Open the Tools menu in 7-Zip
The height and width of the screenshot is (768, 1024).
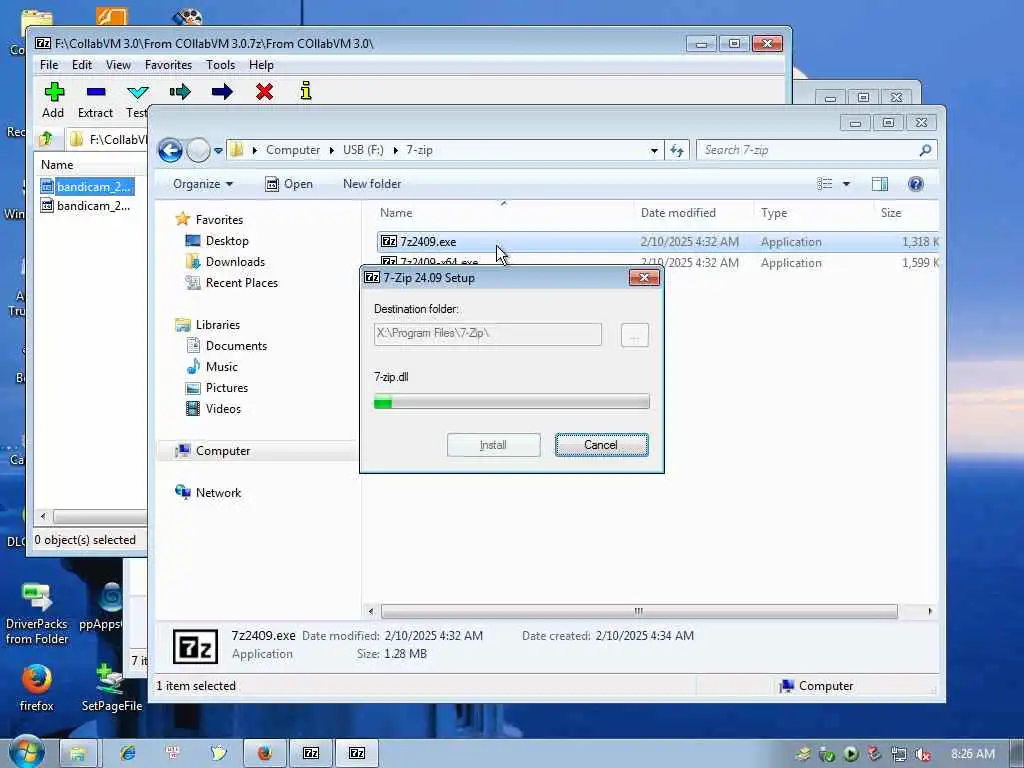coord(220,65)
